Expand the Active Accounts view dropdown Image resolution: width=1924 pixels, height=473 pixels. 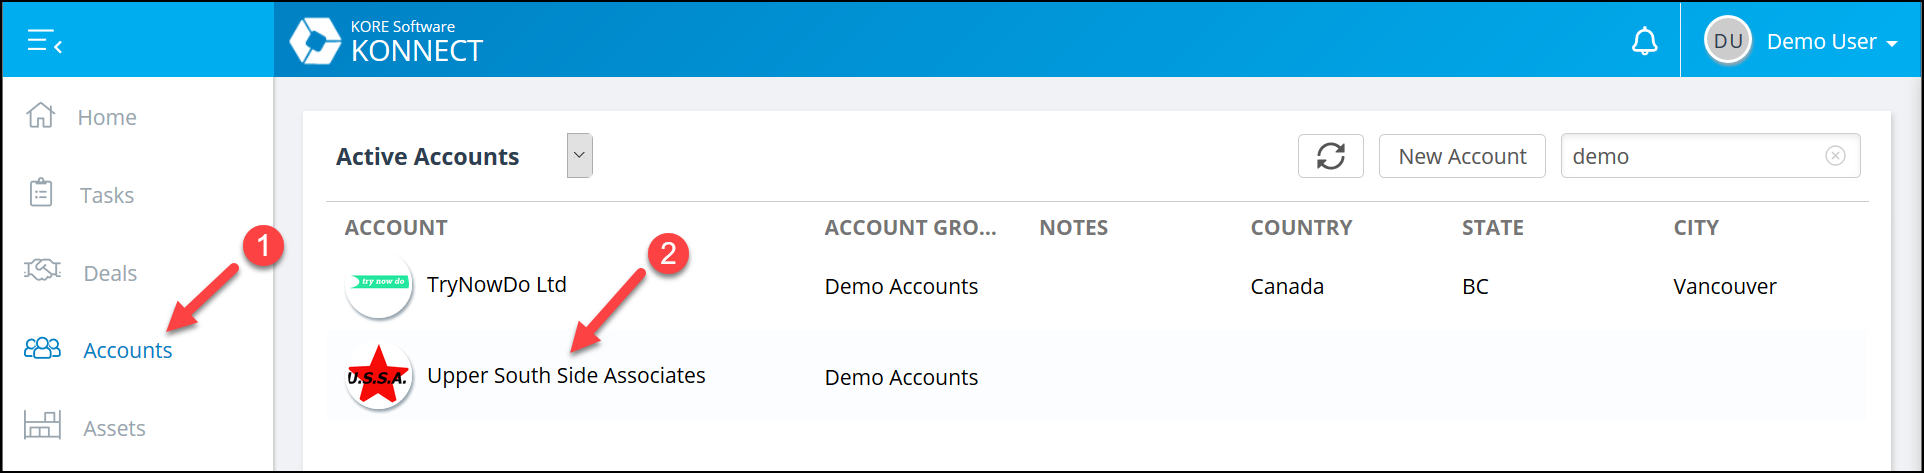[x=579, y=155]
